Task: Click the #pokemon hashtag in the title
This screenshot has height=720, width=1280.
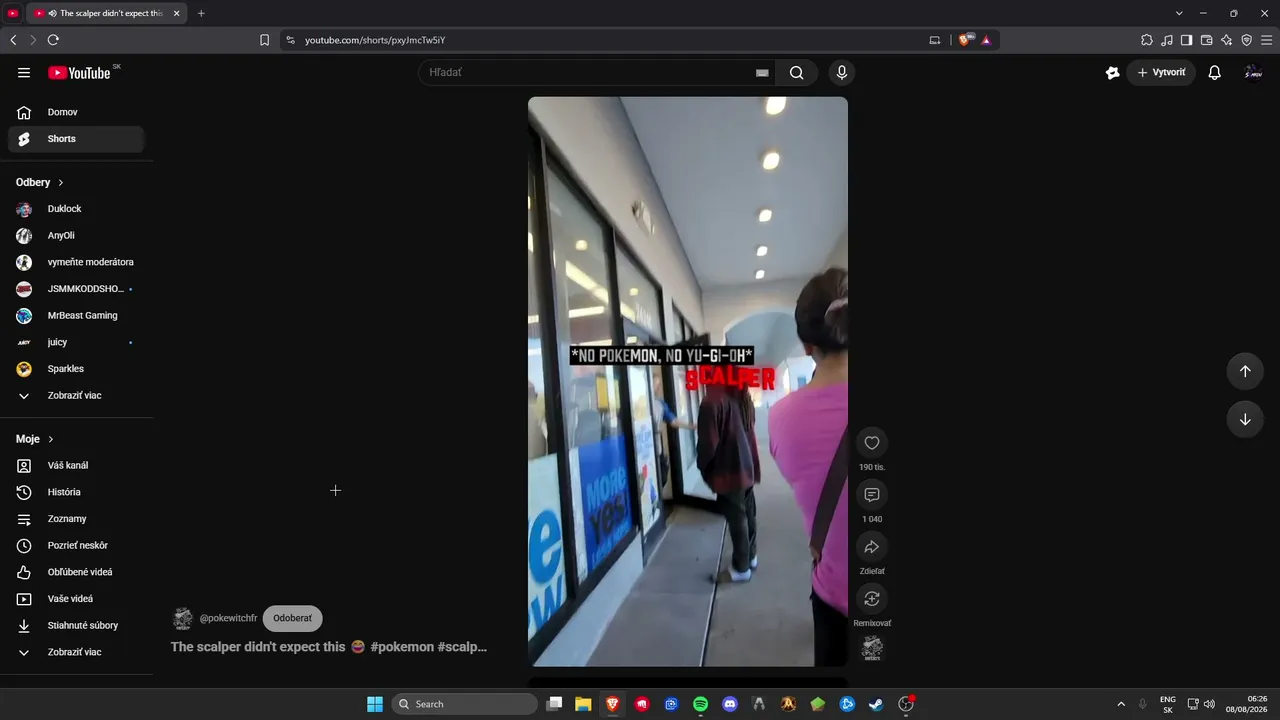Action: pyautogui.click(x=401, y=647)
